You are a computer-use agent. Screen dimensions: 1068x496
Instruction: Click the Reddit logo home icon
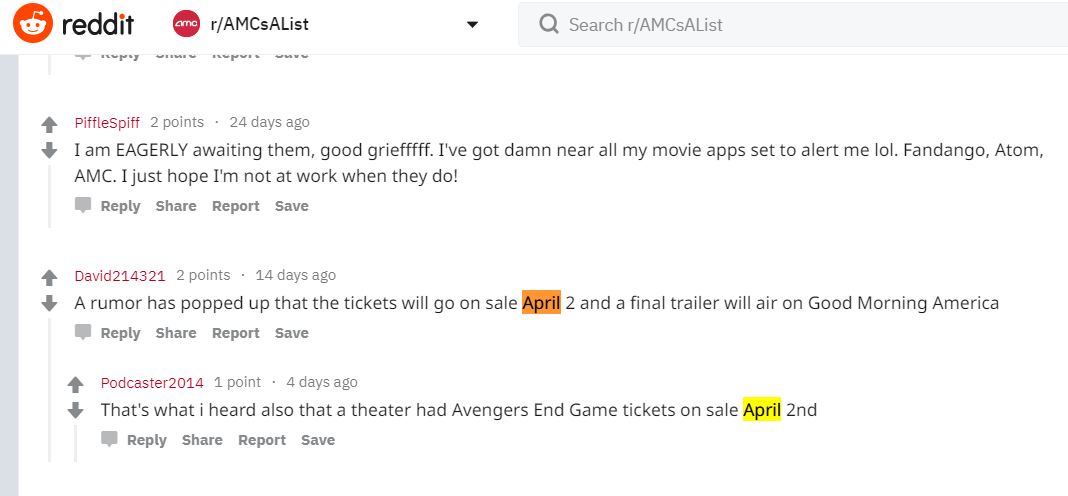32,24
